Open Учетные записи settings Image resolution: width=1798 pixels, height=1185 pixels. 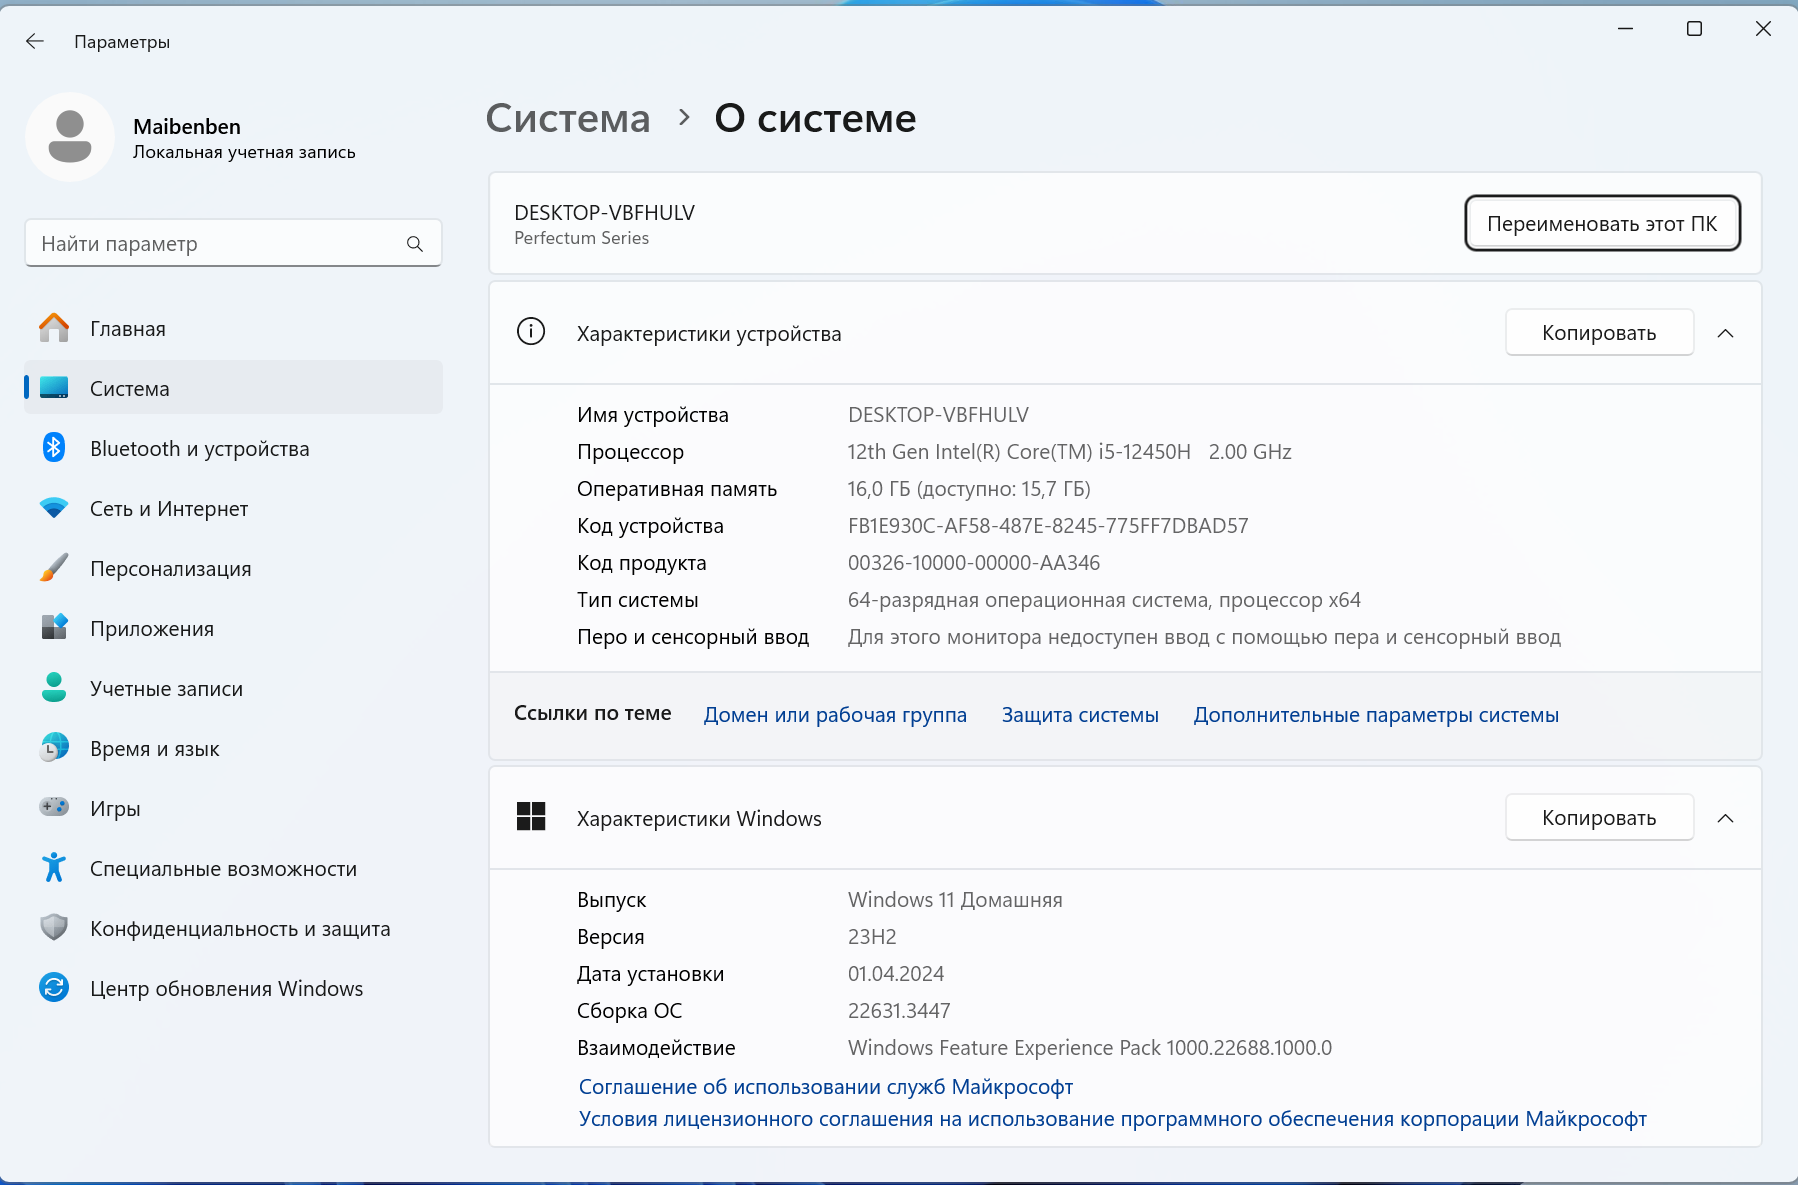click(x=233, y=688)
